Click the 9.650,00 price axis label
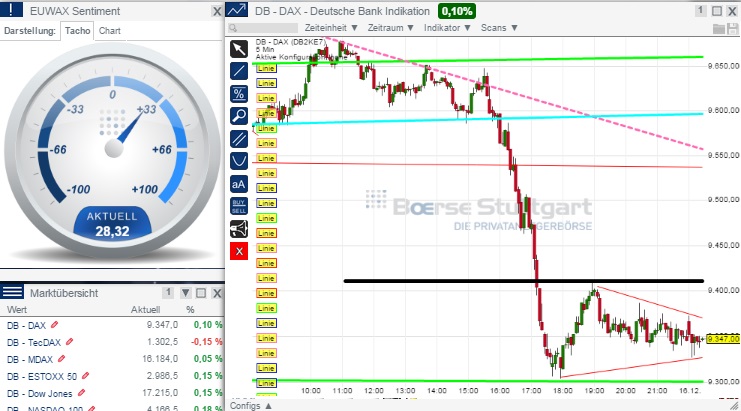This screenshot has height=411, width=741. (723, 66)
